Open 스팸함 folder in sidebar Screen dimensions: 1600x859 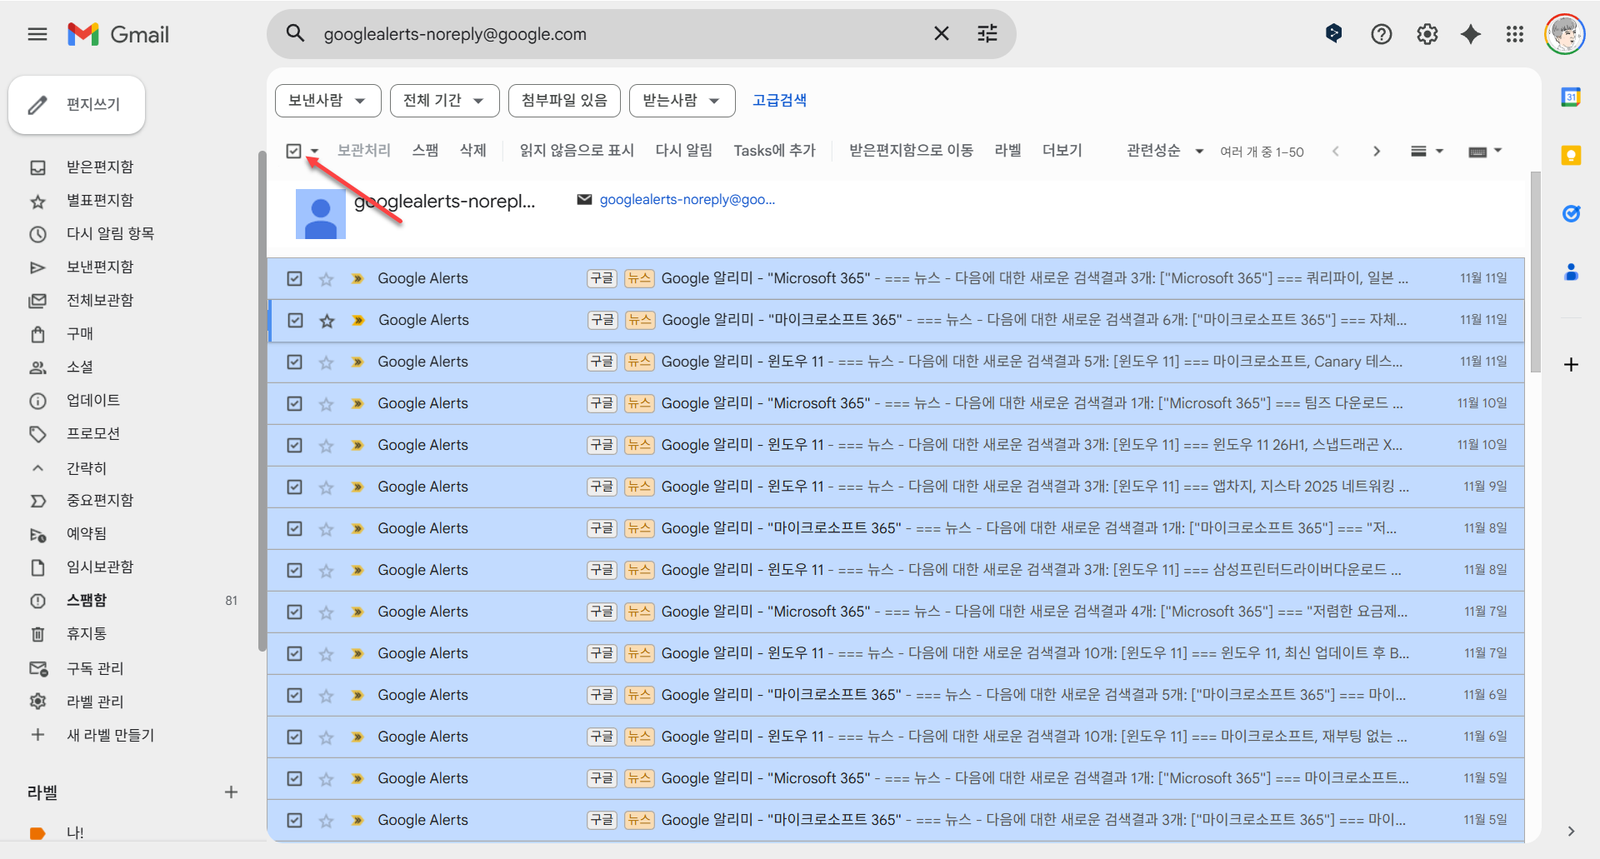(86, 600)
